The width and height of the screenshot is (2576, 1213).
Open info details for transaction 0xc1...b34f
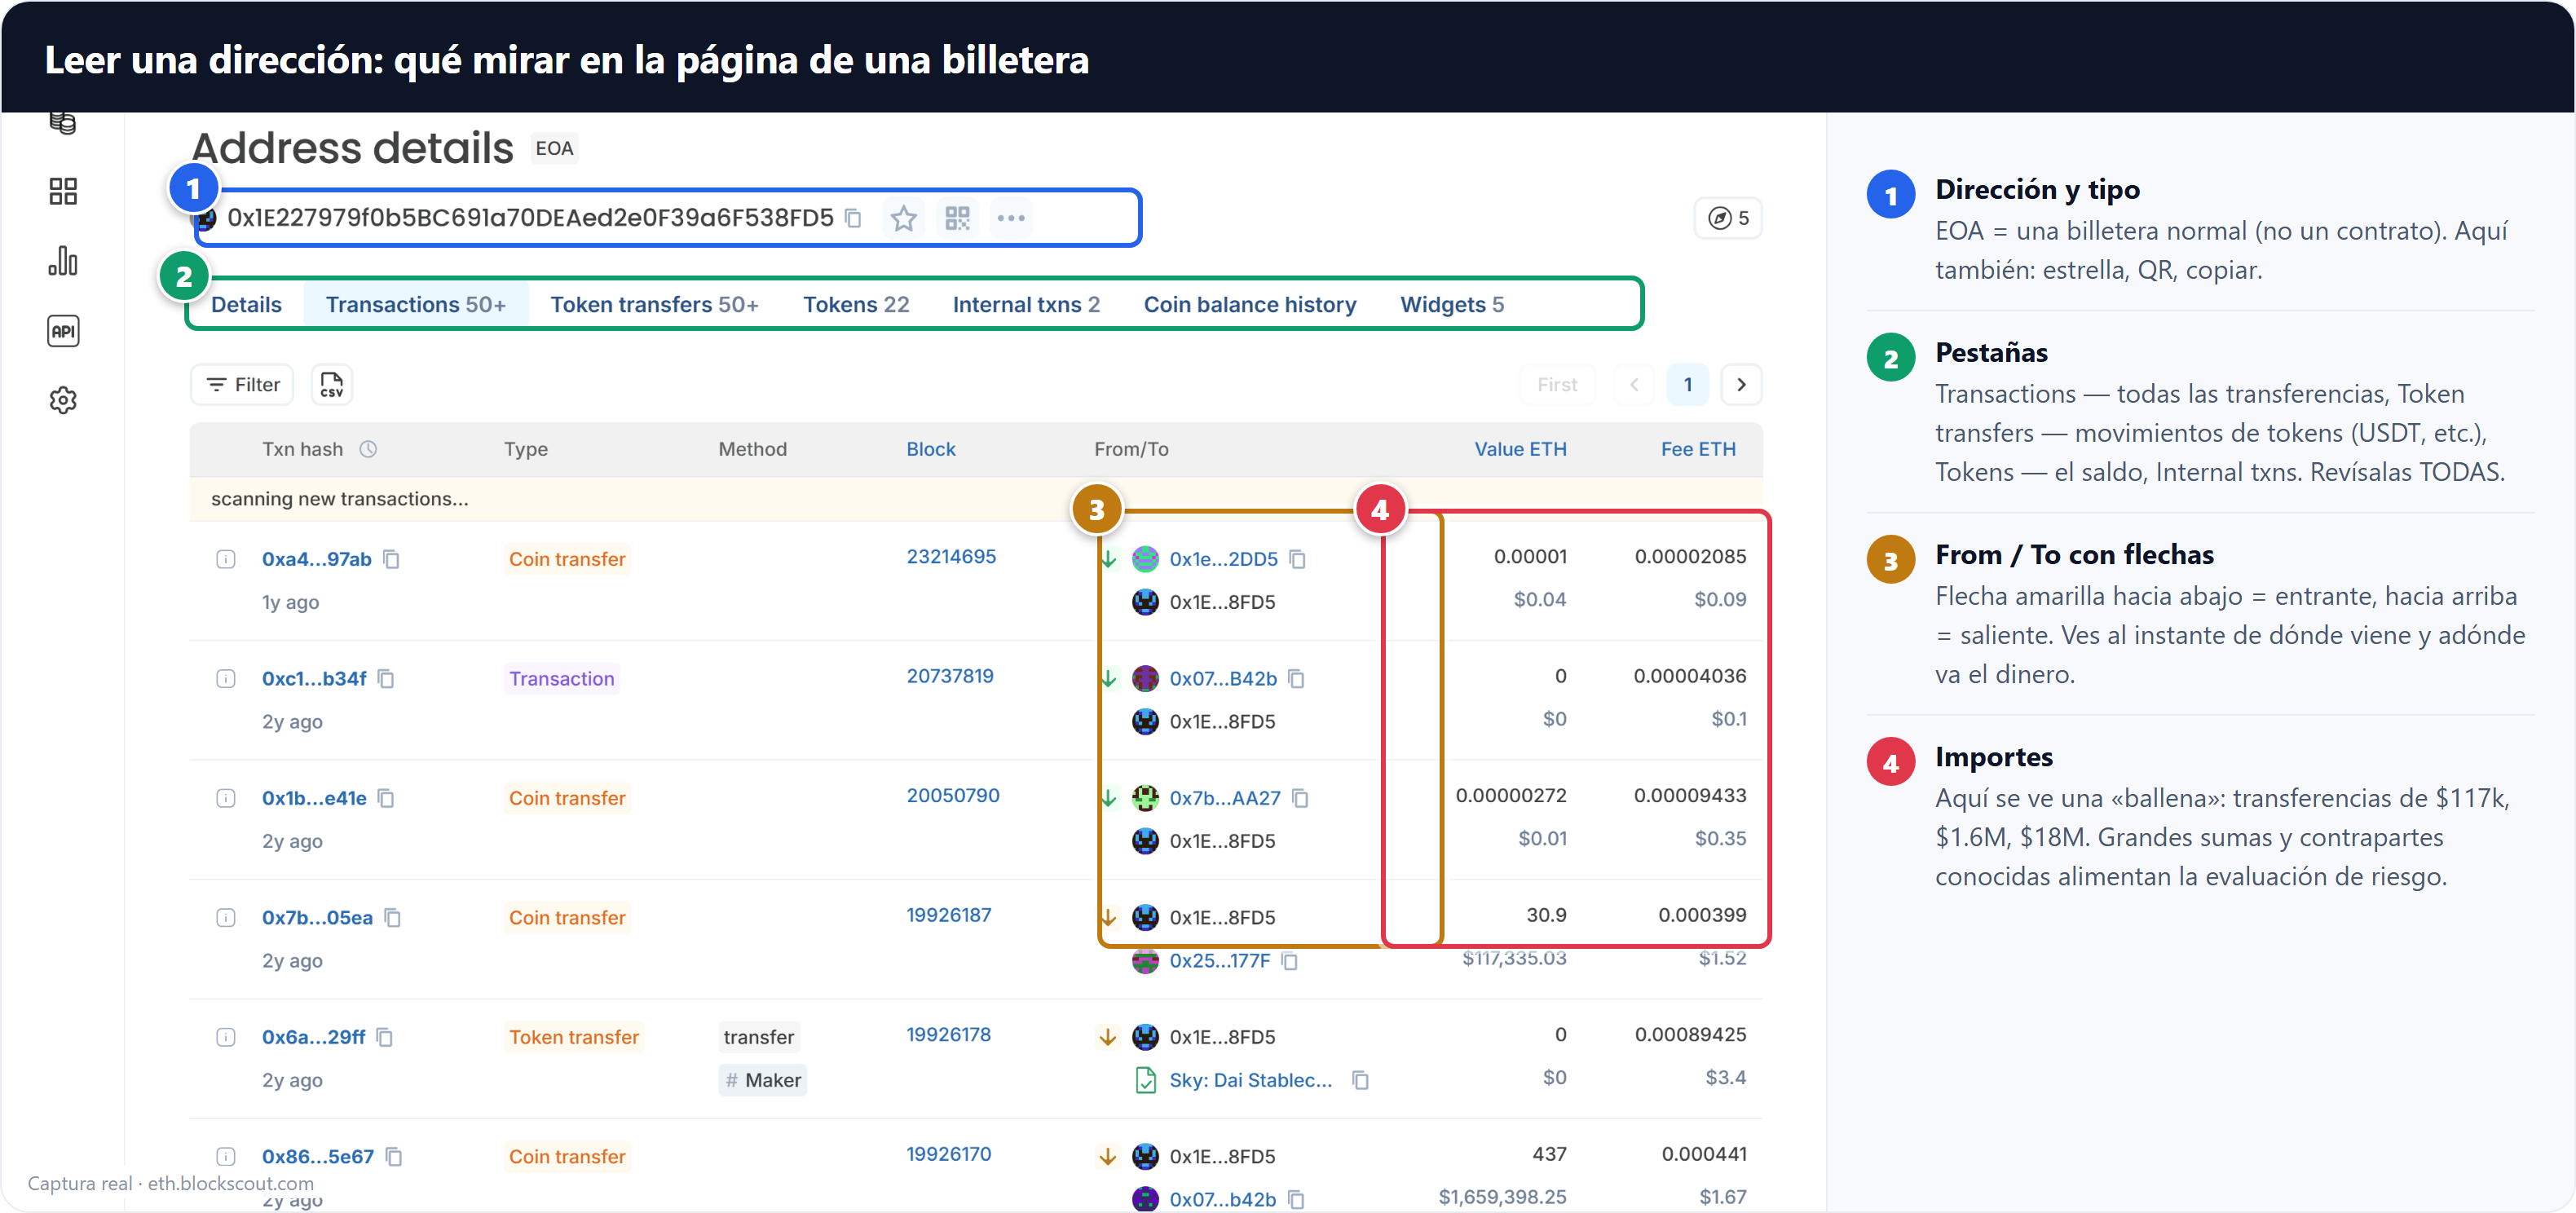226,679
